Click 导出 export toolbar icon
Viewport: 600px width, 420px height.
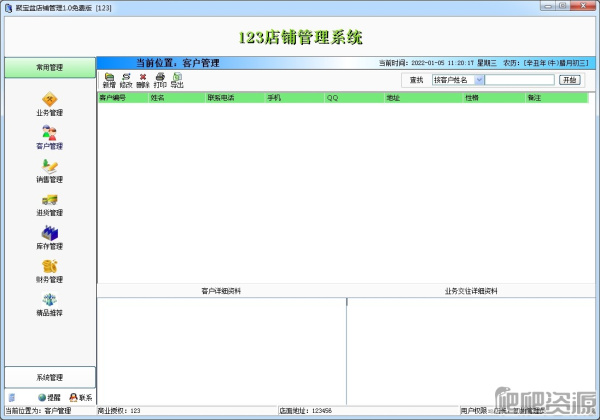[177, 80]
